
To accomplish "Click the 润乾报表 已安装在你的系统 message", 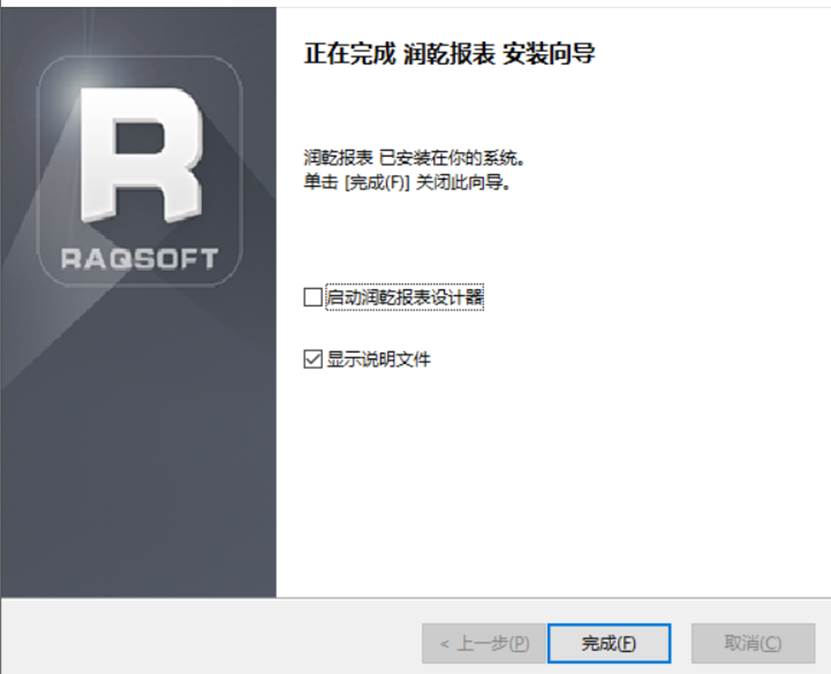I will click(414, 158).
